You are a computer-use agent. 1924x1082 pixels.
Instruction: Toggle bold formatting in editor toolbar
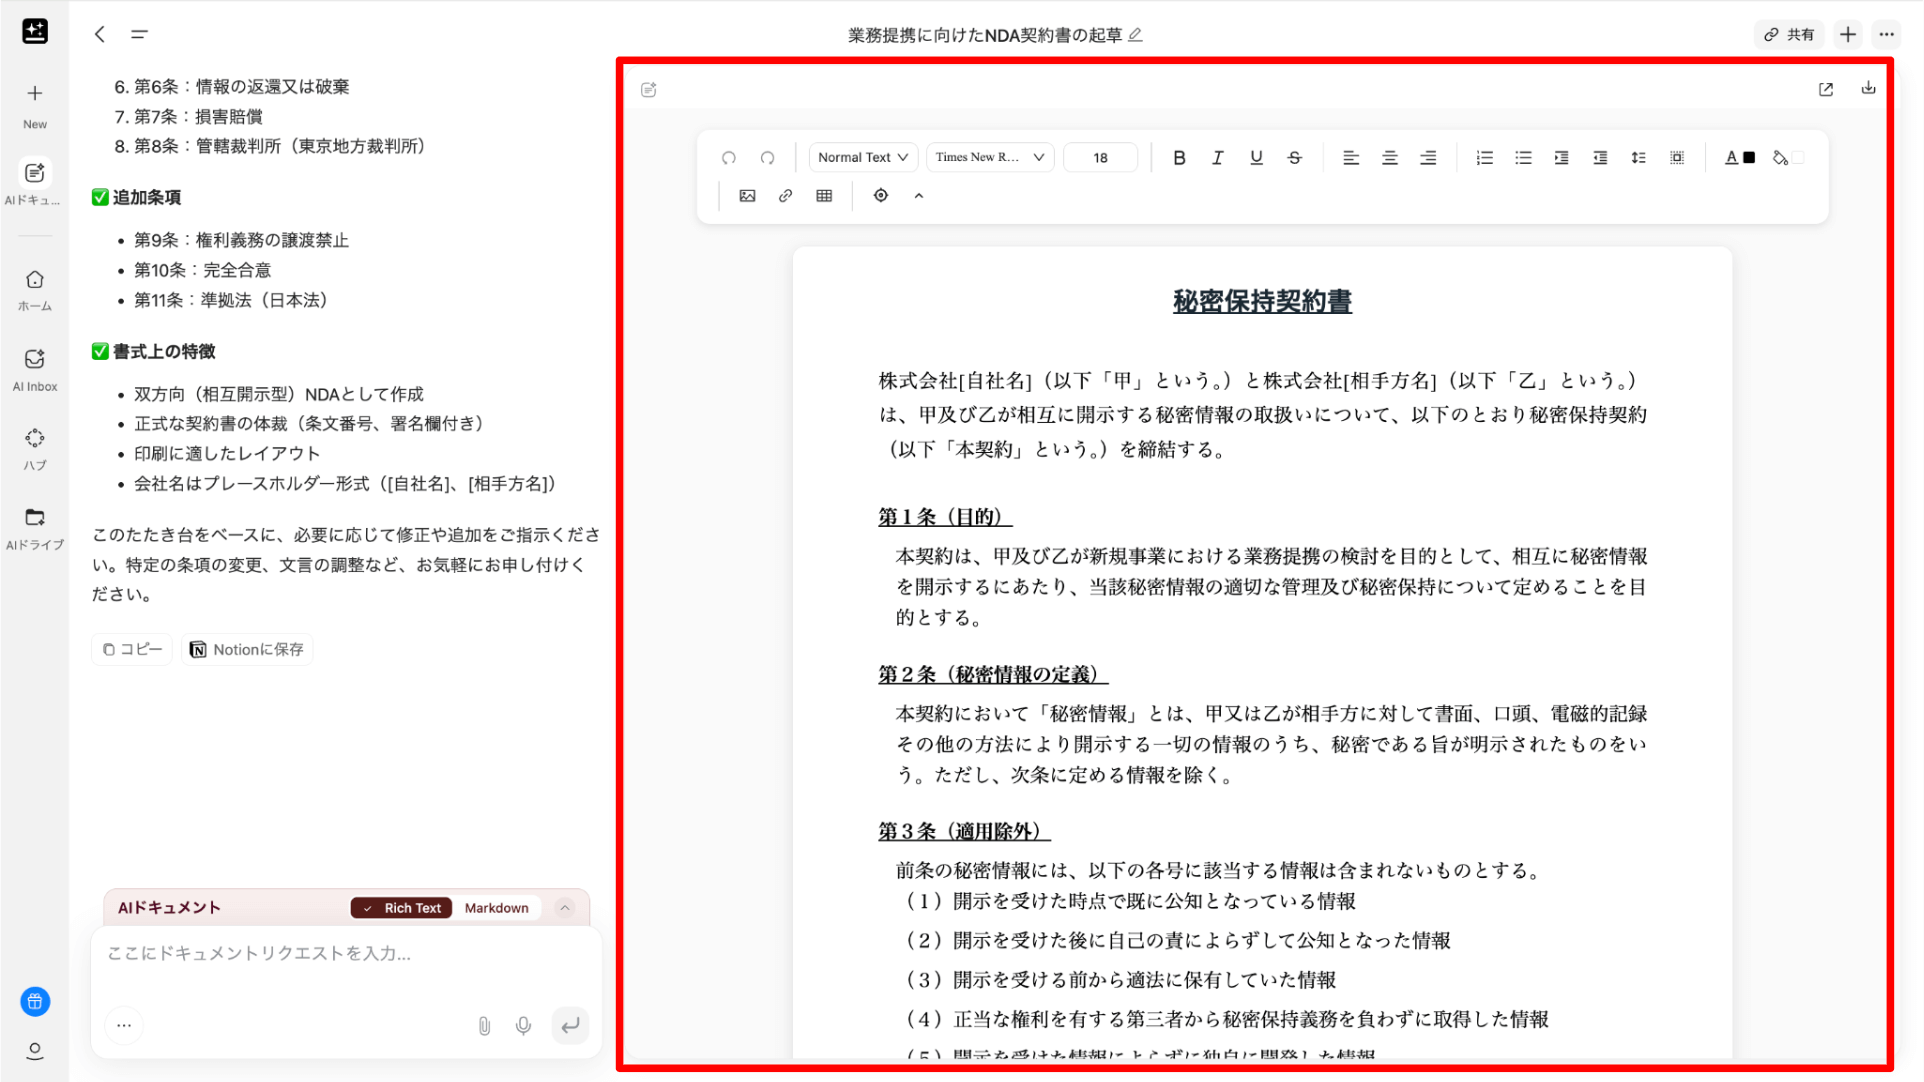click(1179, 158)
